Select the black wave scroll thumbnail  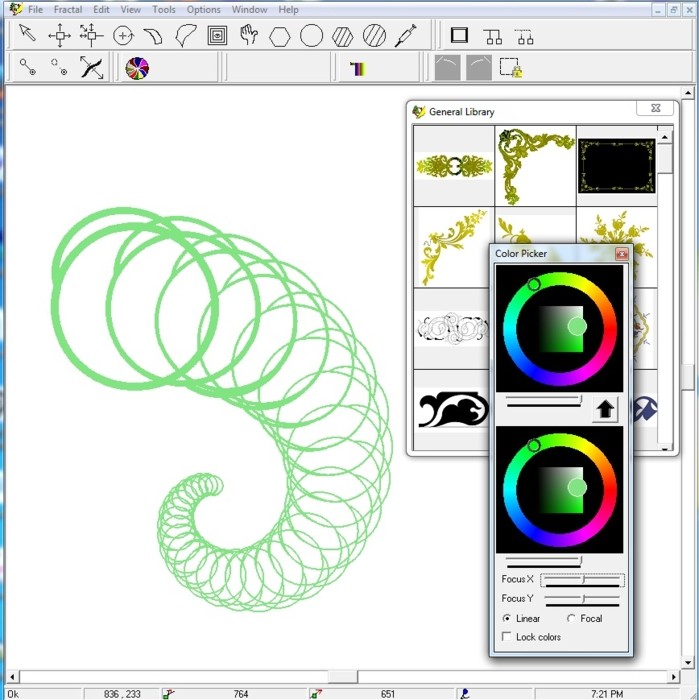click(452, 409)
